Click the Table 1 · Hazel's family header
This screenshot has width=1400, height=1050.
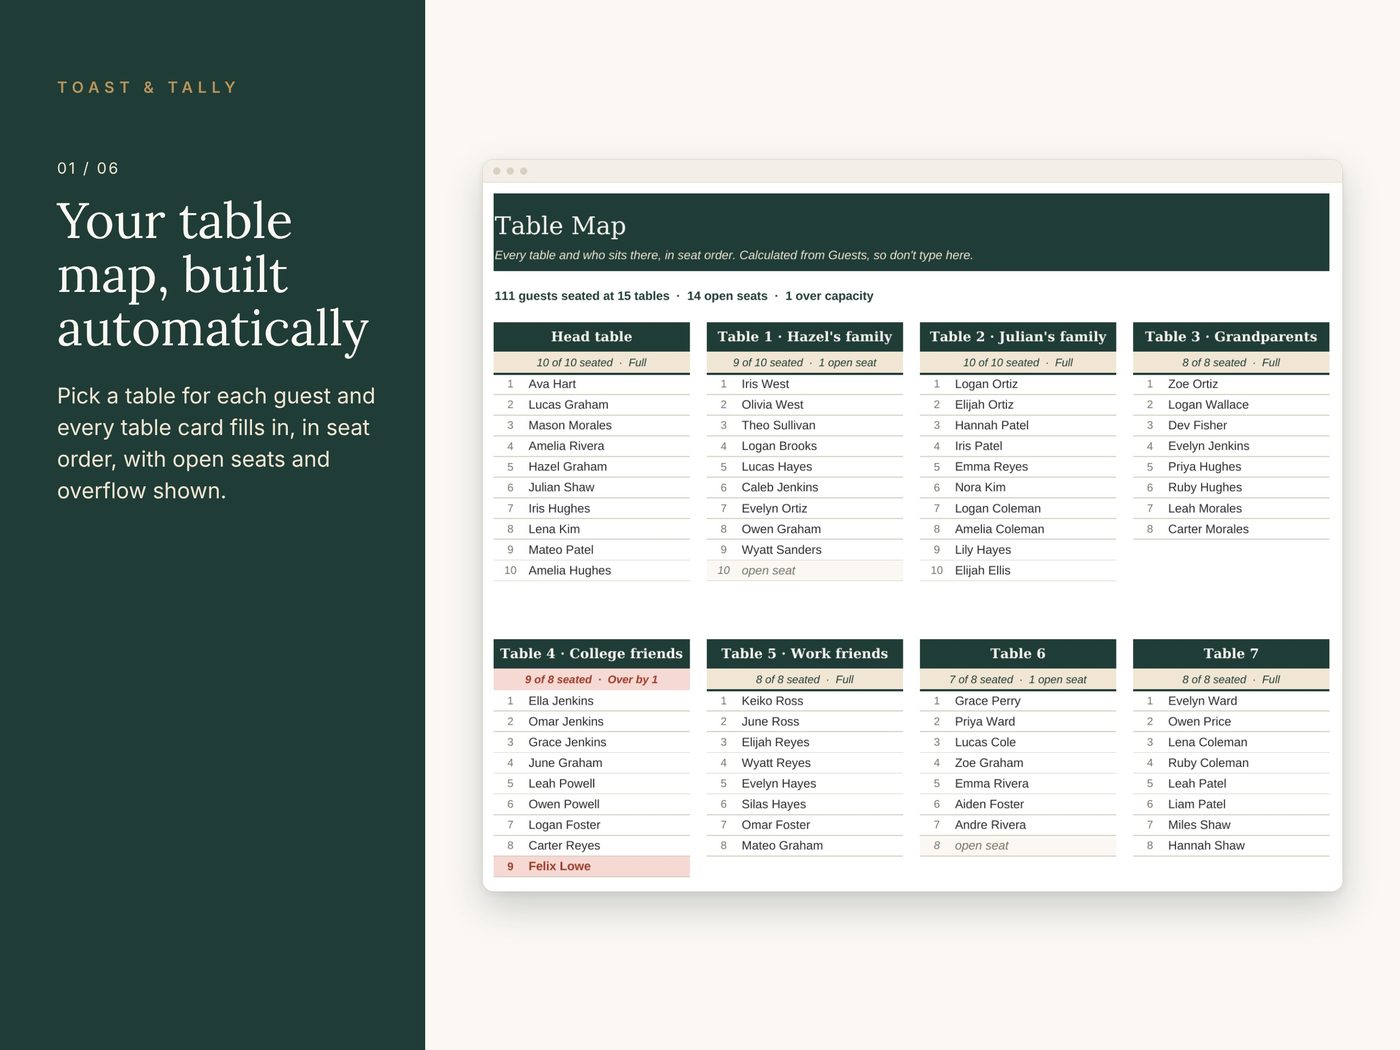point(804,337)
